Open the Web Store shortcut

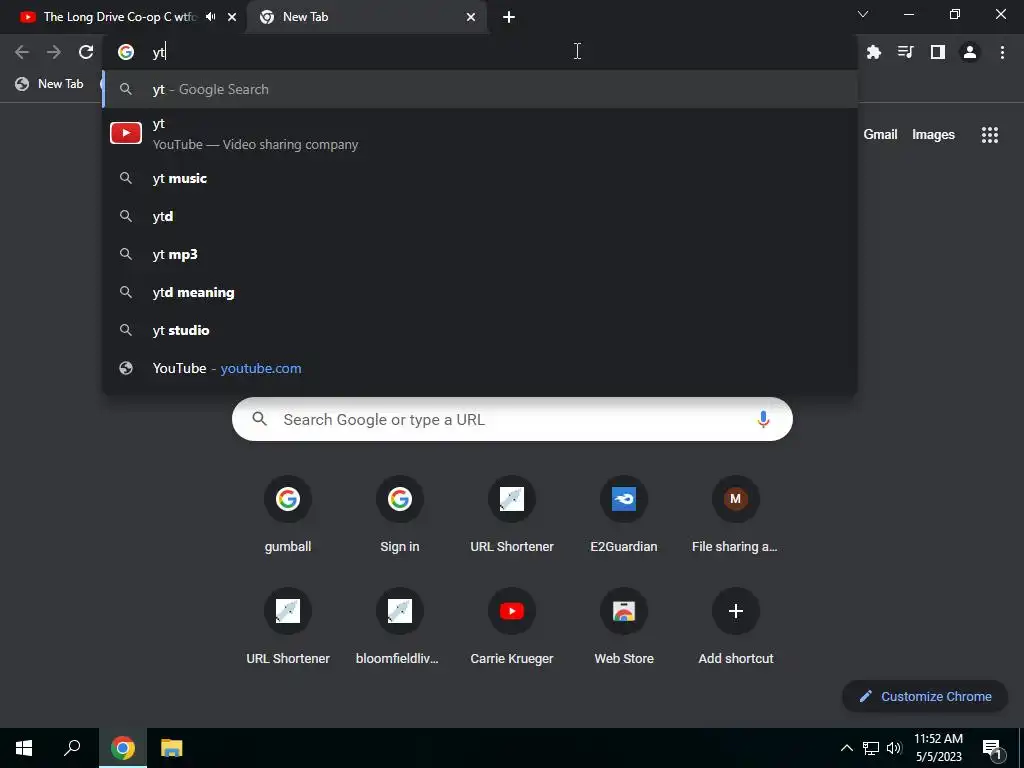pos(624,628)
